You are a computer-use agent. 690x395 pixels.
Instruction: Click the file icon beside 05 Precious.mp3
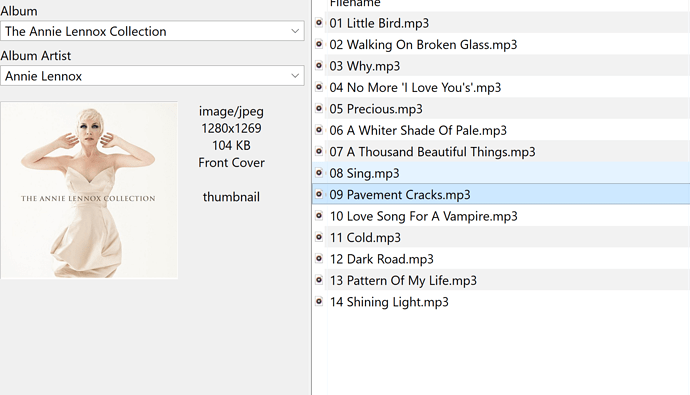pyautogui.click(x=319, y=108)
